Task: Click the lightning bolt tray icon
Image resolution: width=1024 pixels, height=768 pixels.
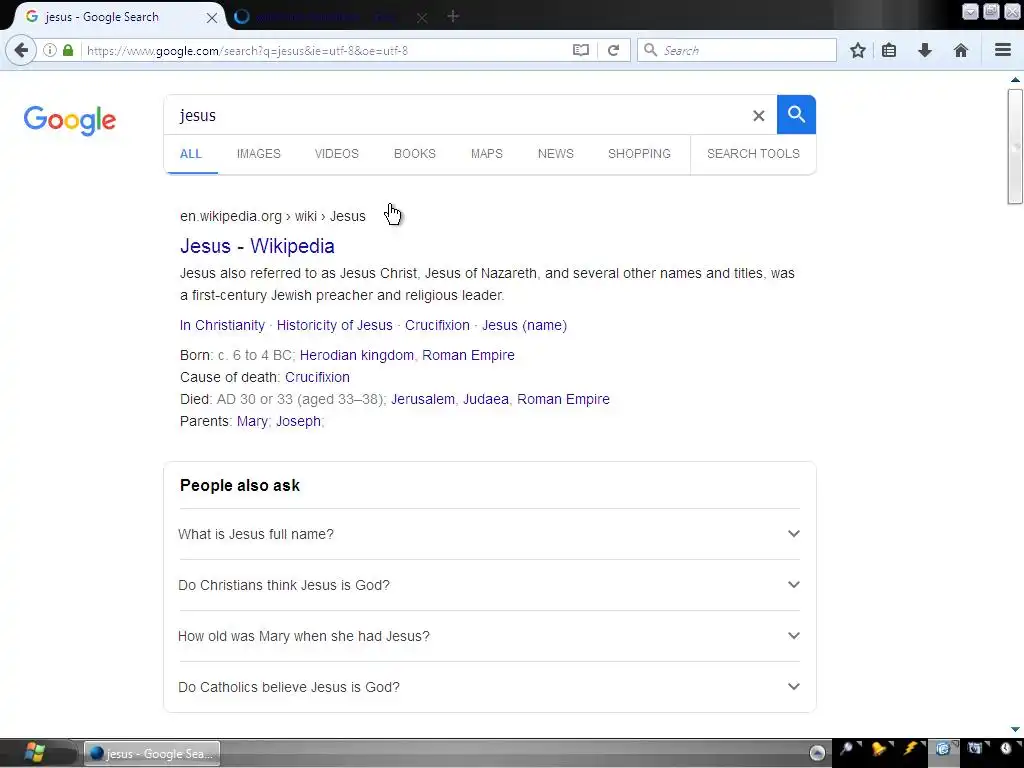Action: (912, 749)
